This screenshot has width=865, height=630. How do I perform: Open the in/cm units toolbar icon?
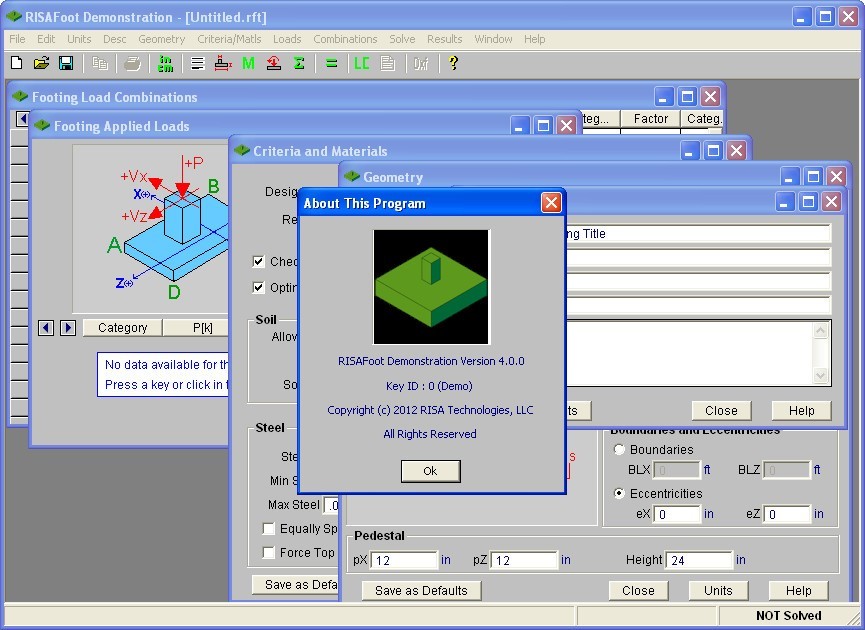pyautogui.click(x=166, y=63)
